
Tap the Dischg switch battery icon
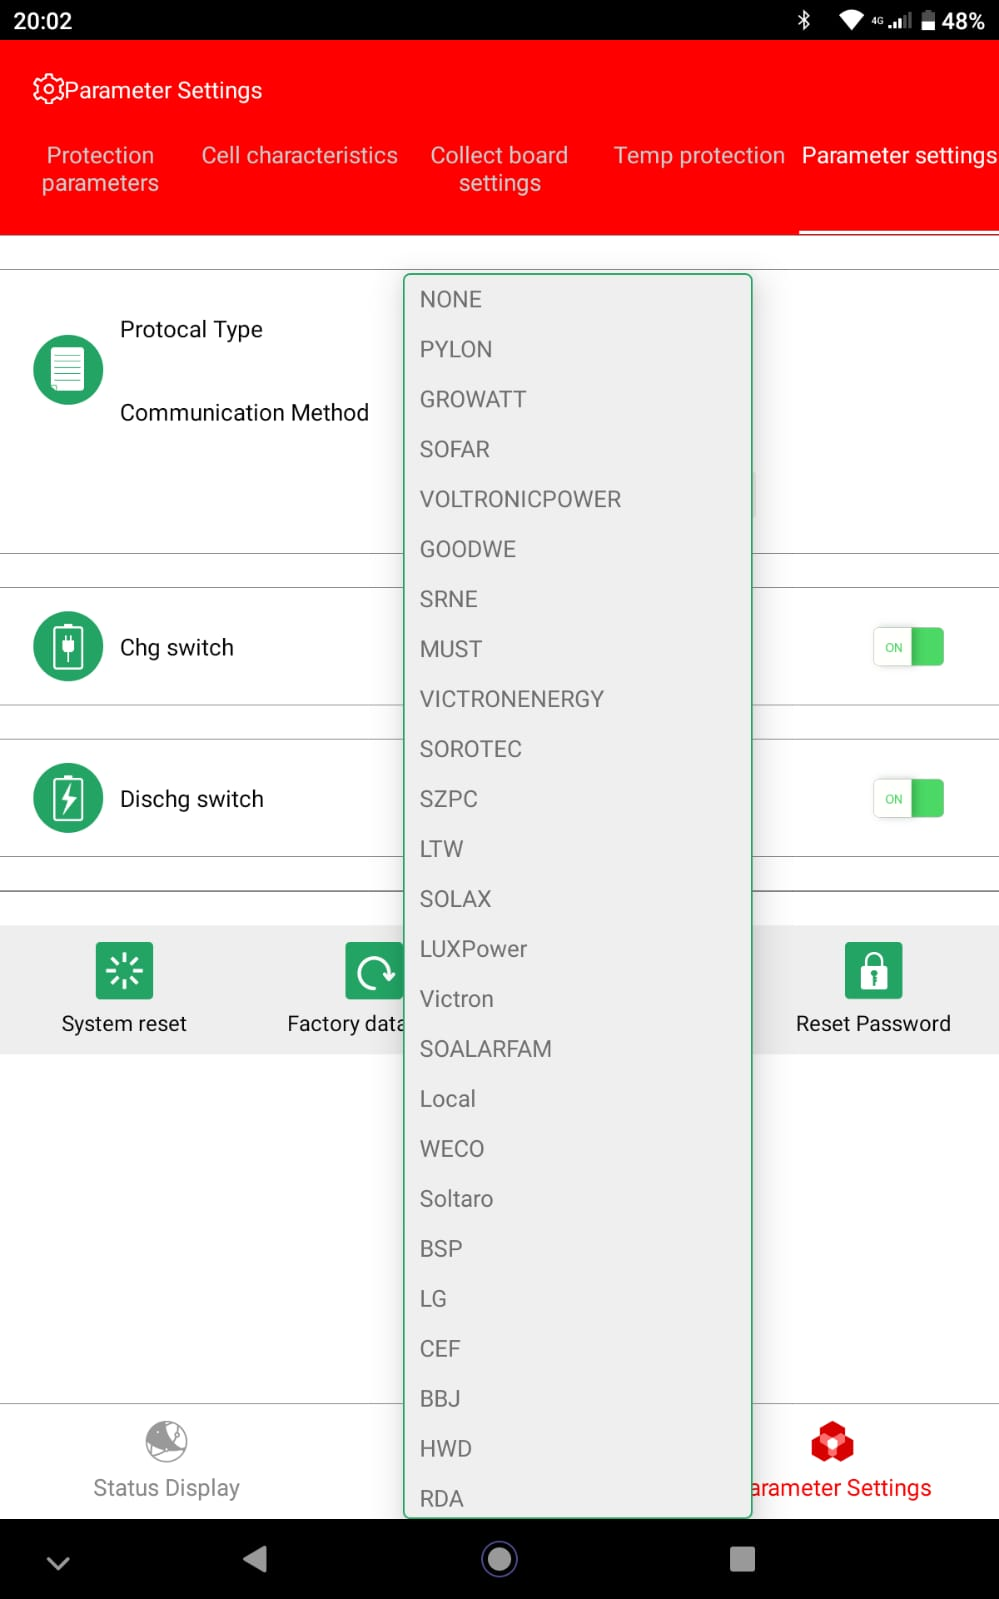coord(68,798)
